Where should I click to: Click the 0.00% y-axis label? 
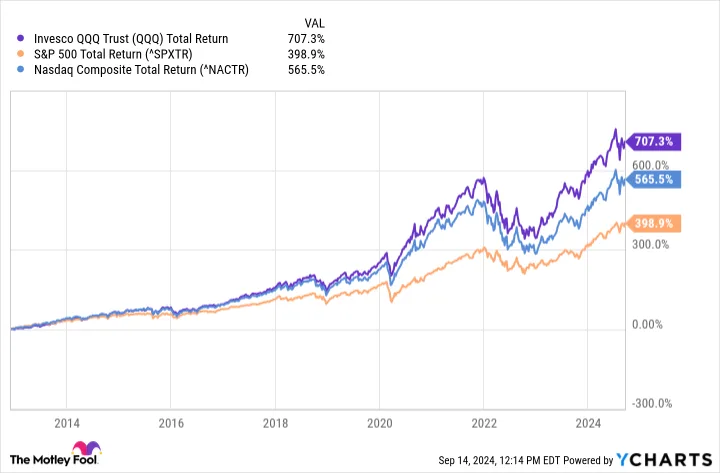pyautogui.click(x=647, y=325)
